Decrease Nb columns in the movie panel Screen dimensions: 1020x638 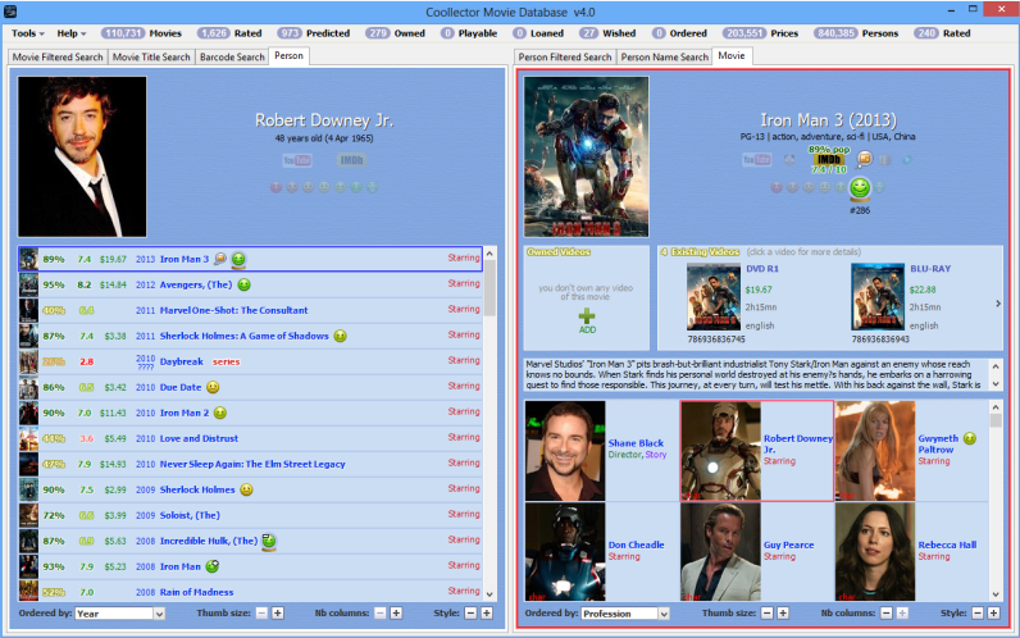point(886,613)
